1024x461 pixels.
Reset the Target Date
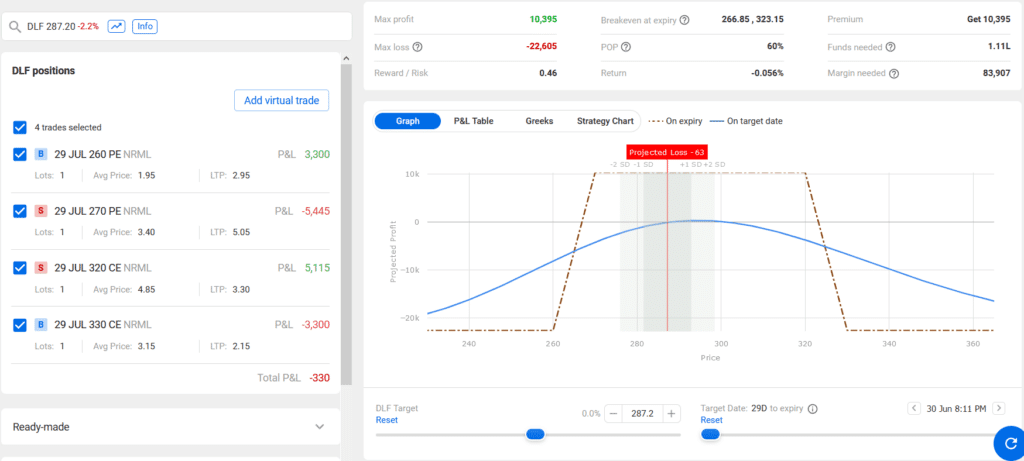(711, 420)
